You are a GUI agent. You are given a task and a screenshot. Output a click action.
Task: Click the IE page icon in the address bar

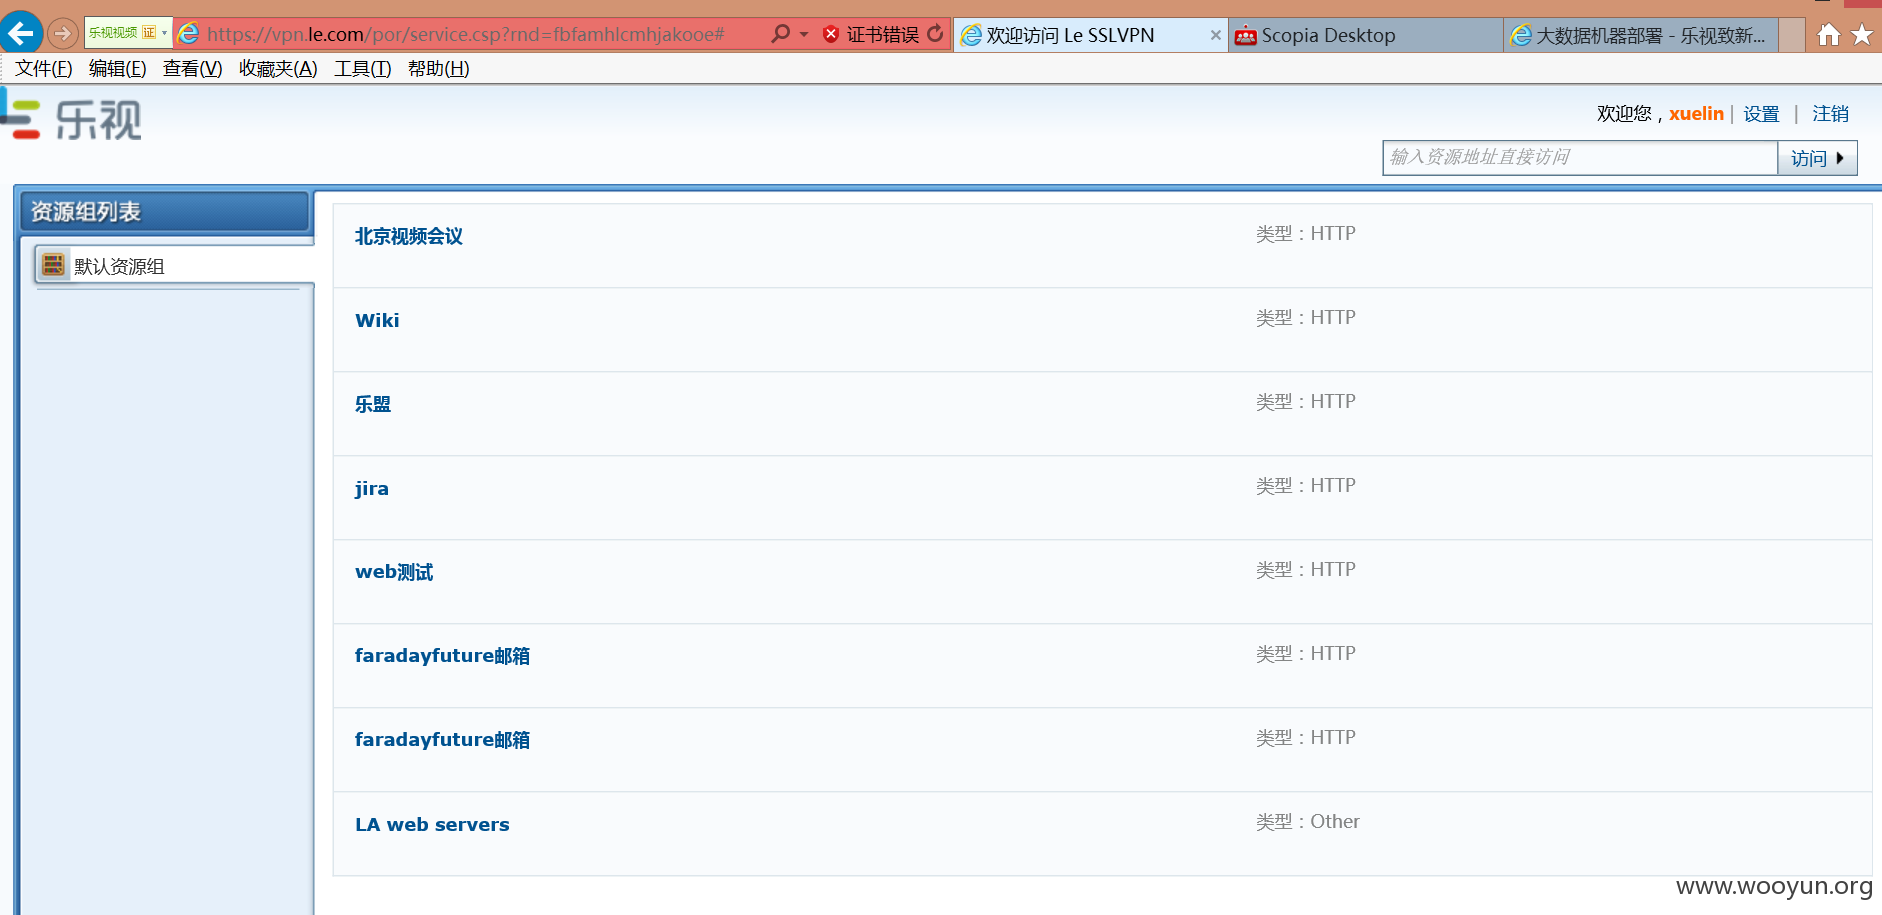click(188, 34)
